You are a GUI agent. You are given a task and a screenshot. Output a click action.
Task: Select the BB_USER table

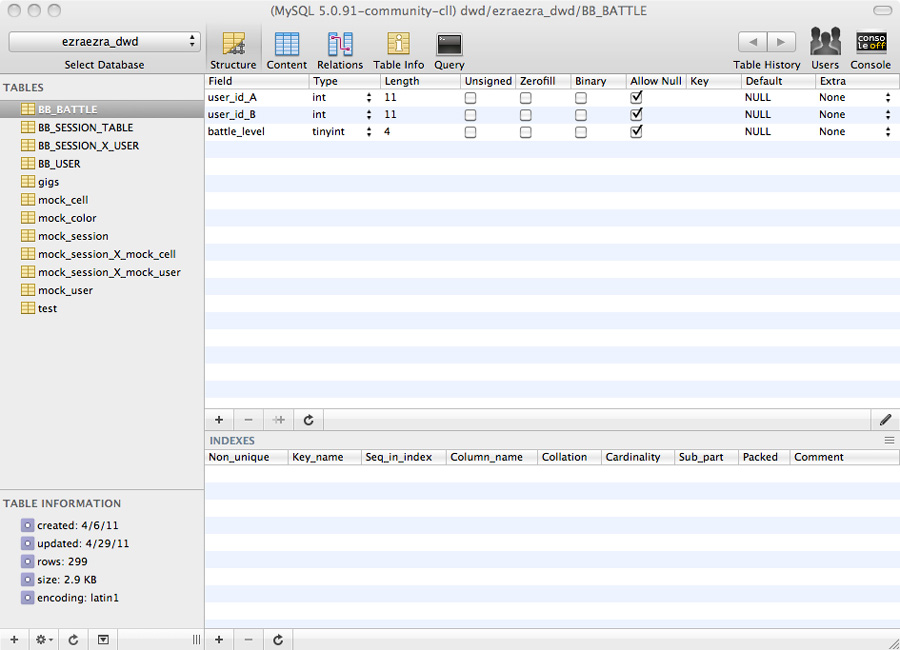coord(59,164)
